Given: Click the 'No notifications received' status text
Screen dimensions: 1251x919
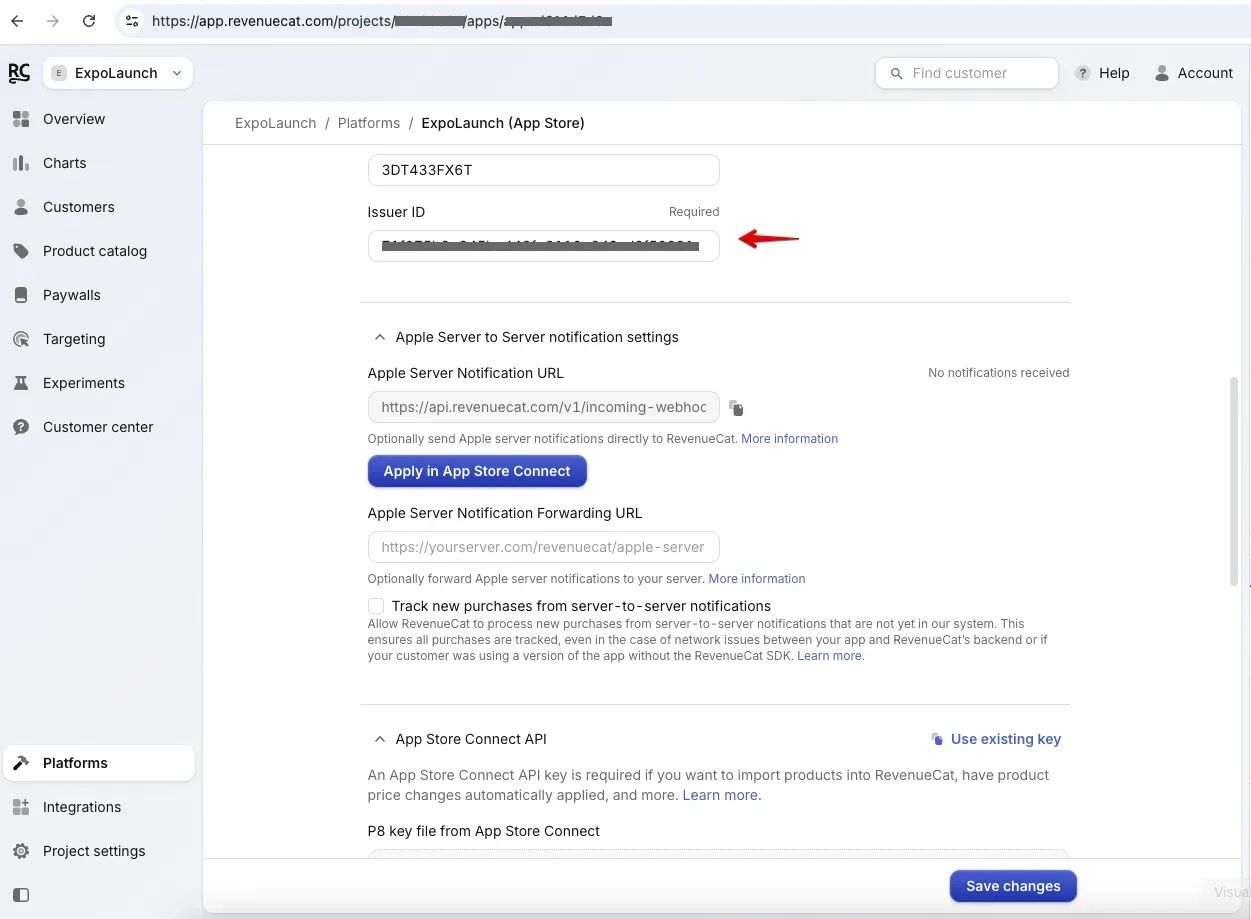Looking at the screenshot, I should 999,373.
